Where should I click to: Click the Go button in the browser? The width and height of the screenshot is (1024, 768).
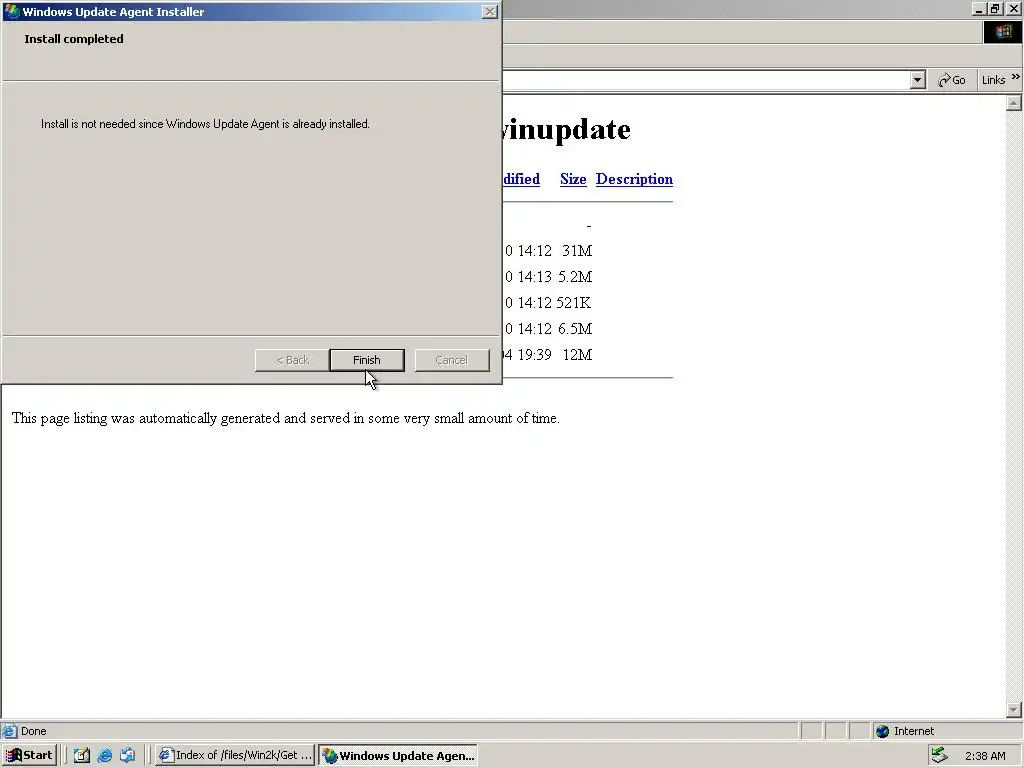[x=952, y=80]
